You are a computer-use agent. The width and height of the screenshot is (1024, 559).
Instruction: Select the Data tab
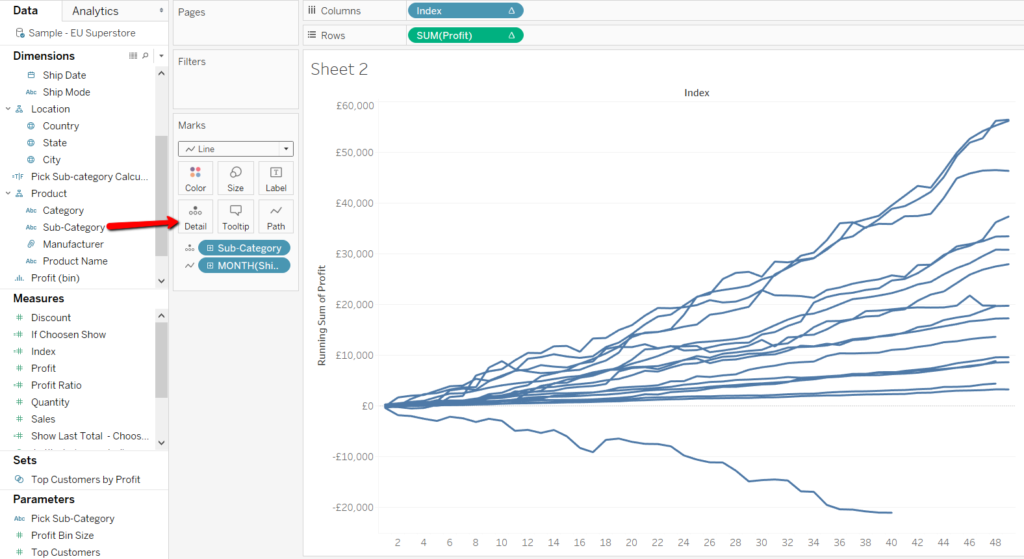click(x=26, y=11)
